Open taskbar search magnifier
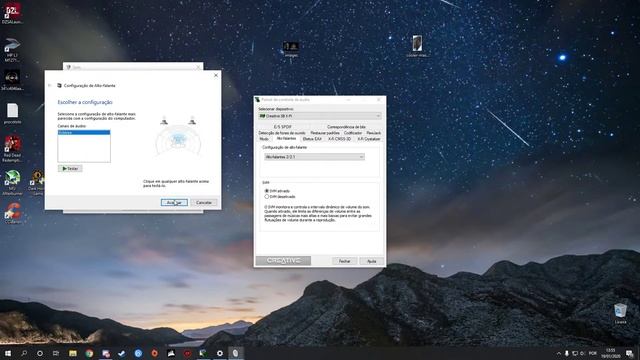Viewport: 640px width, 360px height. pyautogui.click(x=24, y=353)
